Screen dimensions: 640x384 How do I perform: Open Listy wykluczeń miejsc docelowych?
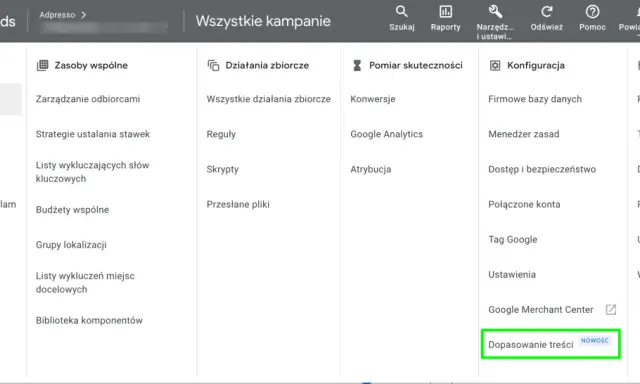point(85,282)
